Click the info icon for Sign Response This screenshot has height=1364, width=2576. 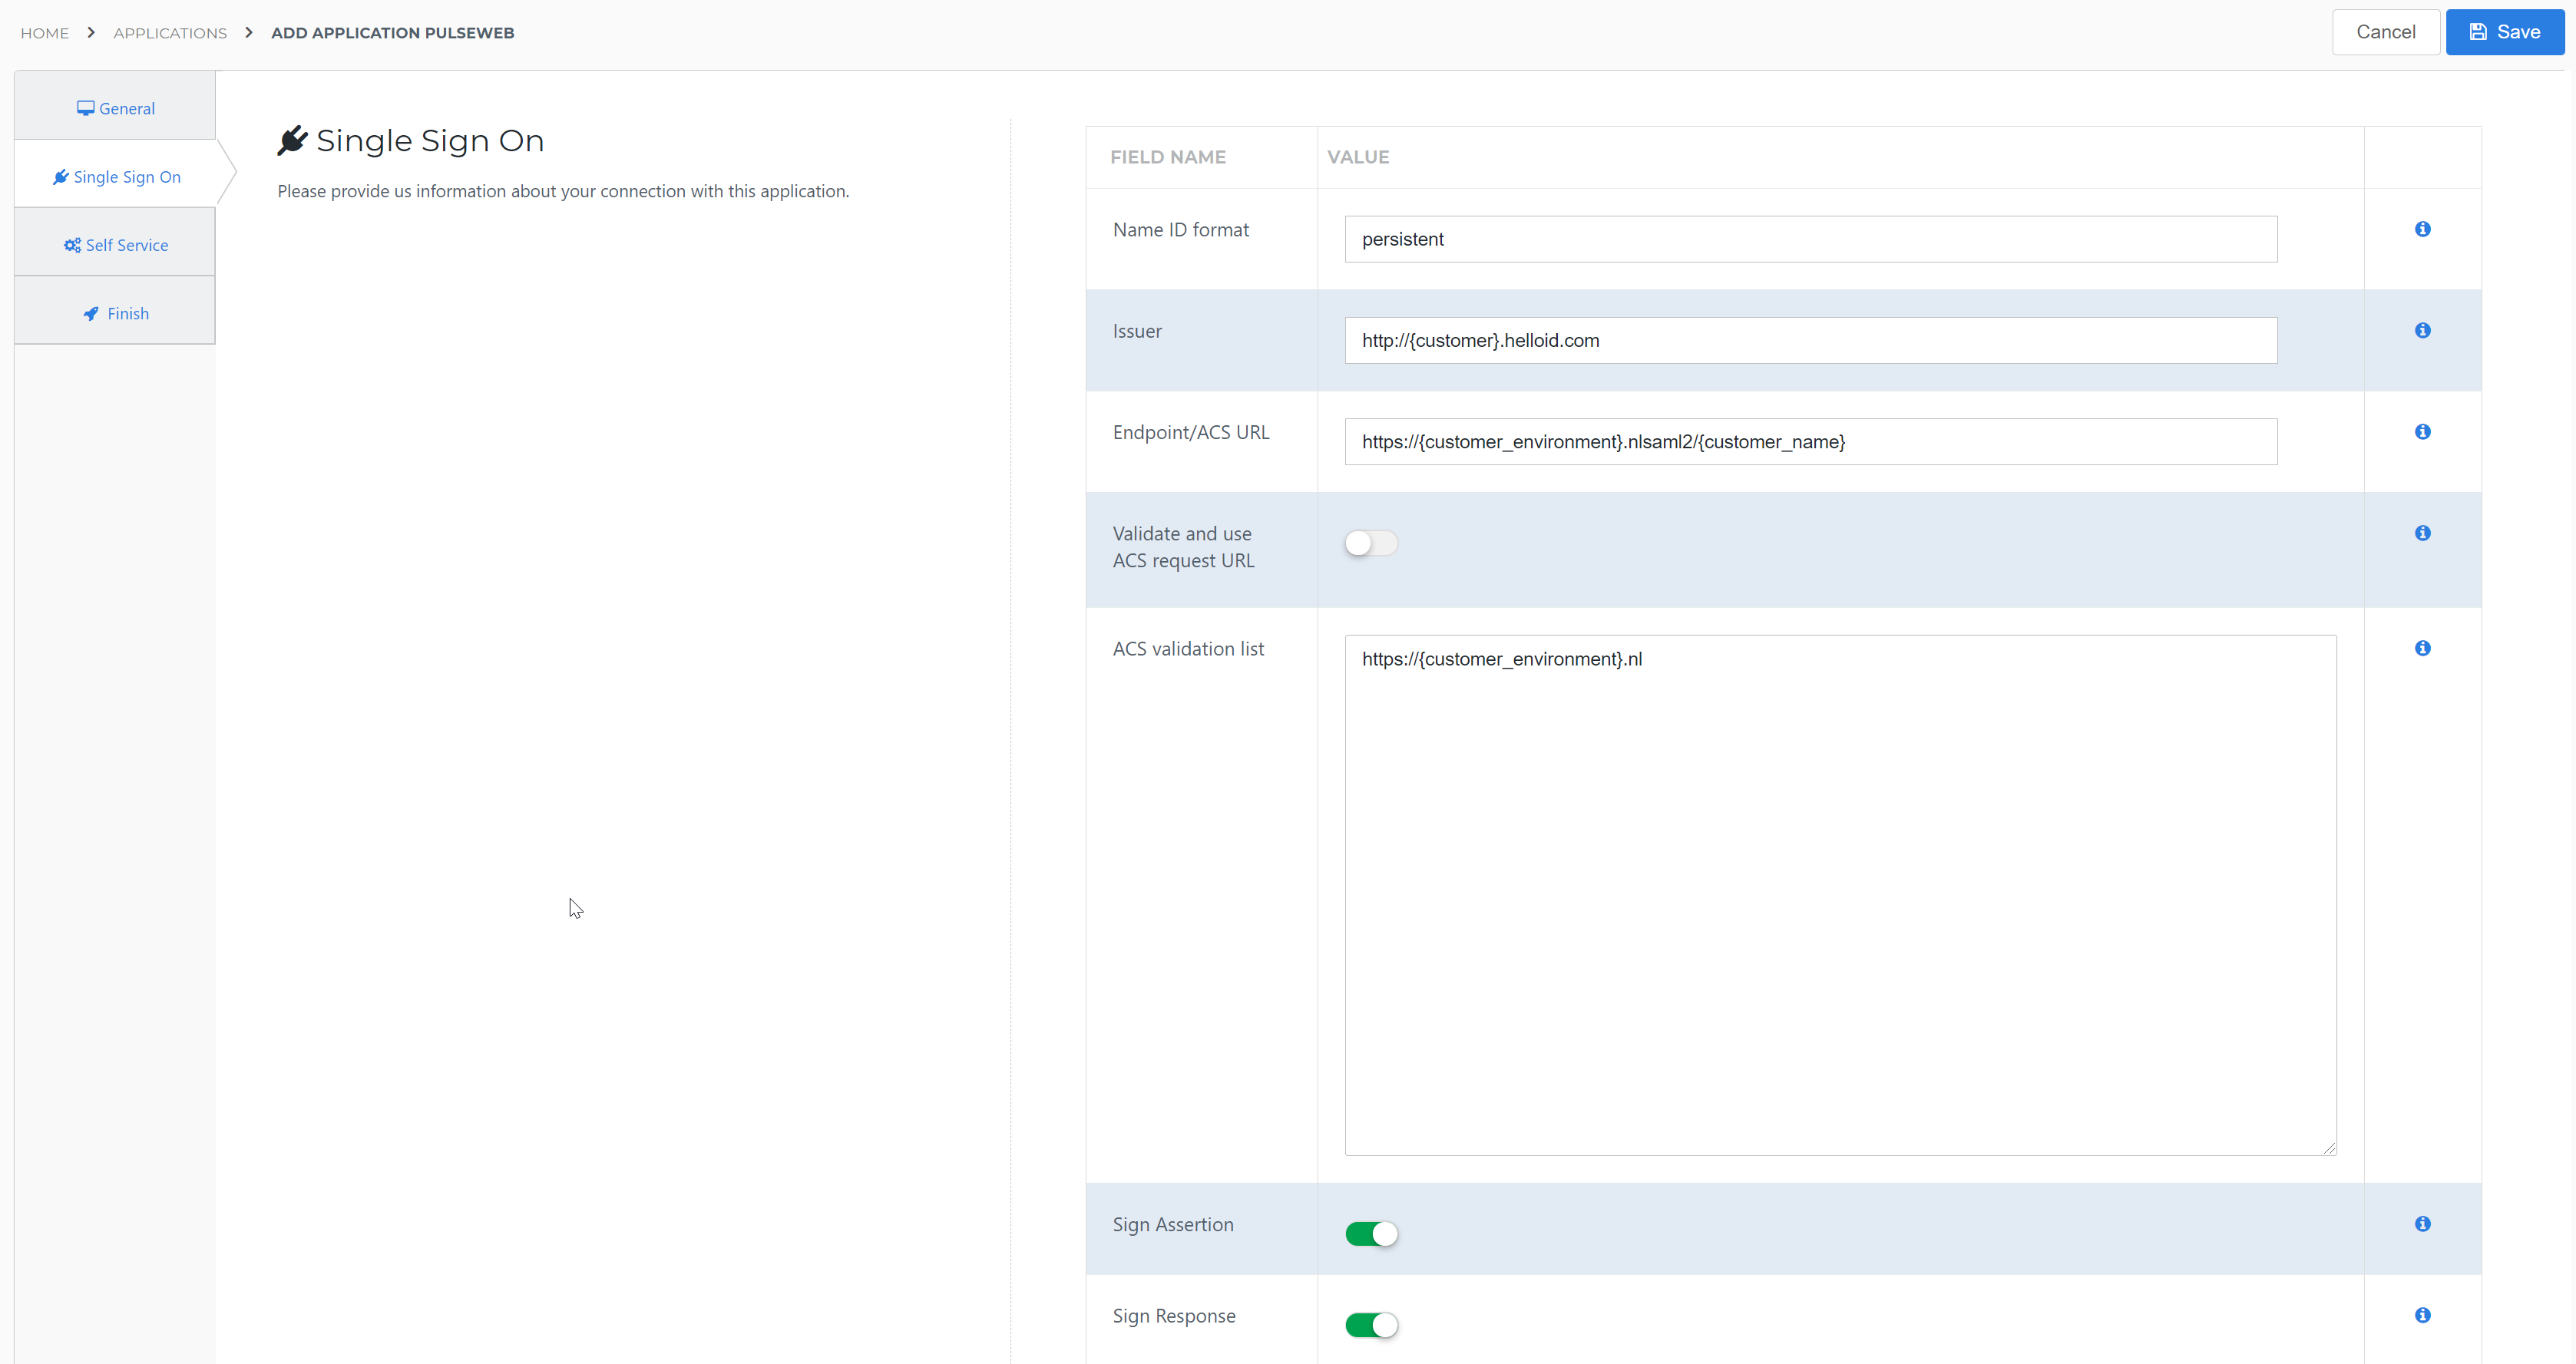pos(2422,1315)
